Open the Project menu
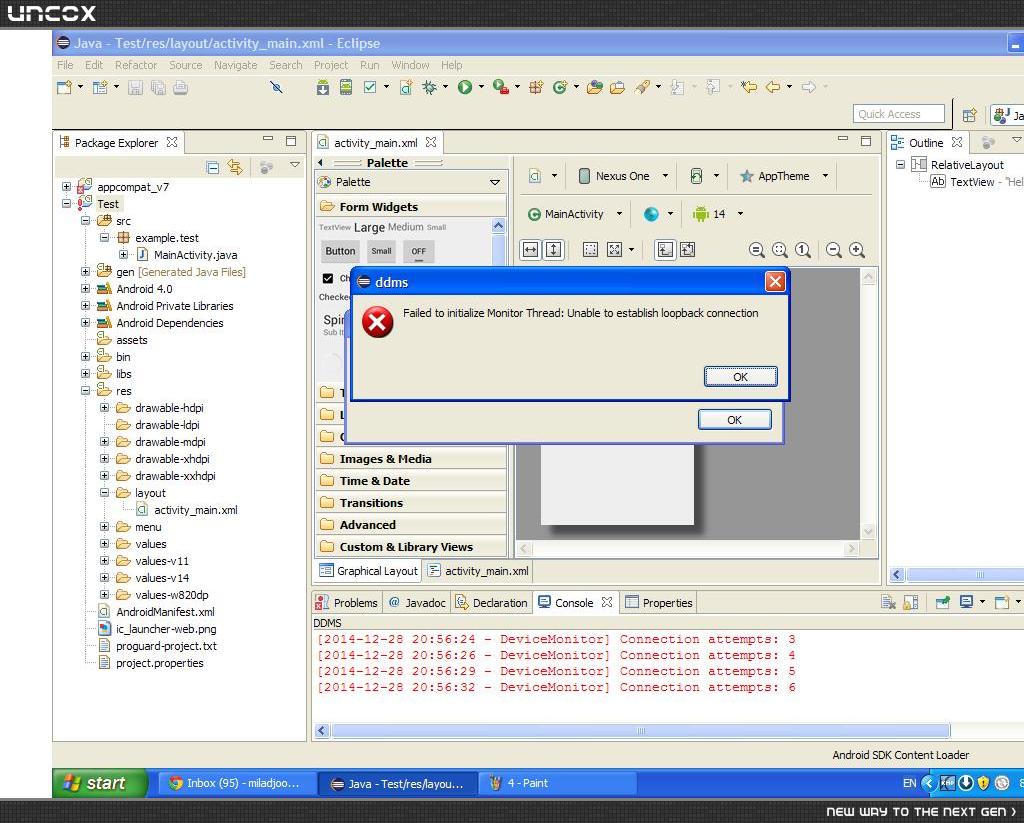Image resolution: width=1024 pixels, height=823 pixels. tap(330, 65)
